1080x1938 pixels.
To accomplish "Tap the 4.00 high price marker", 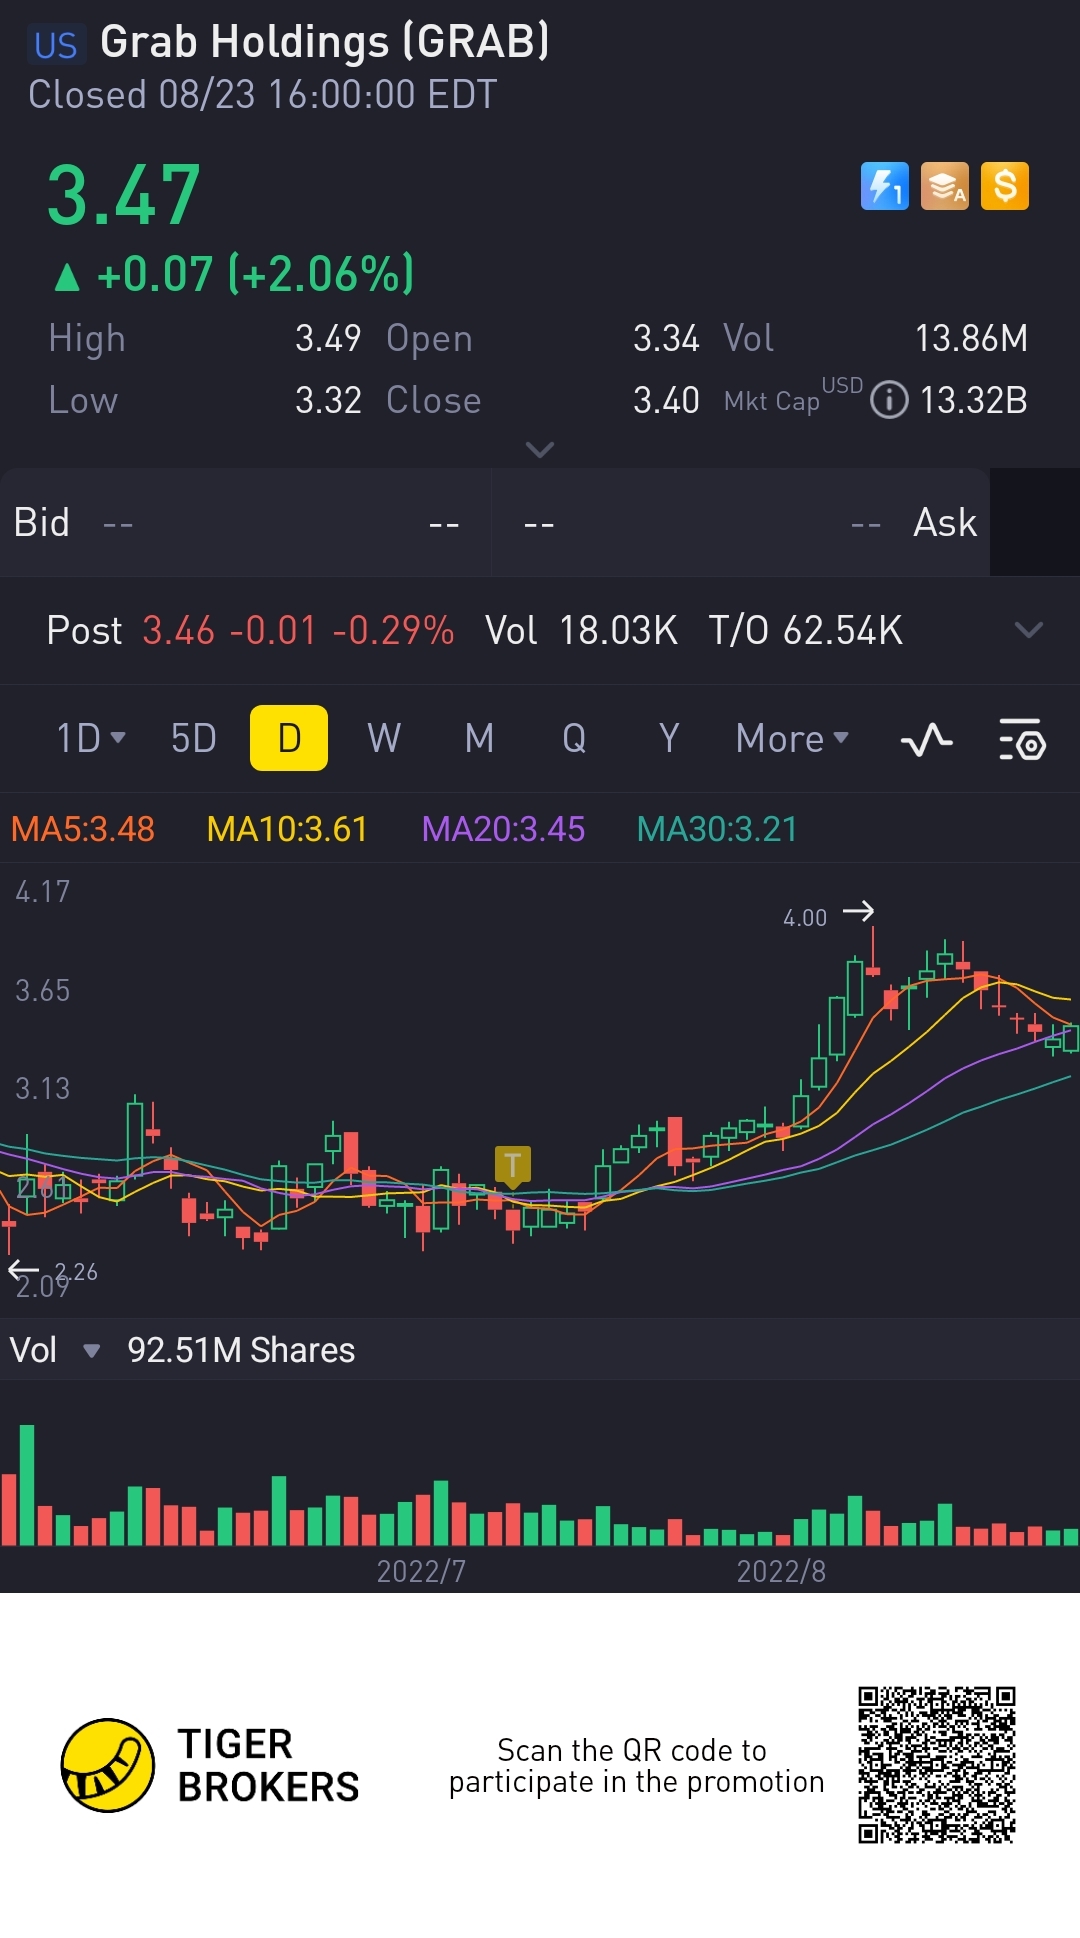I will [x=805, y=918].
